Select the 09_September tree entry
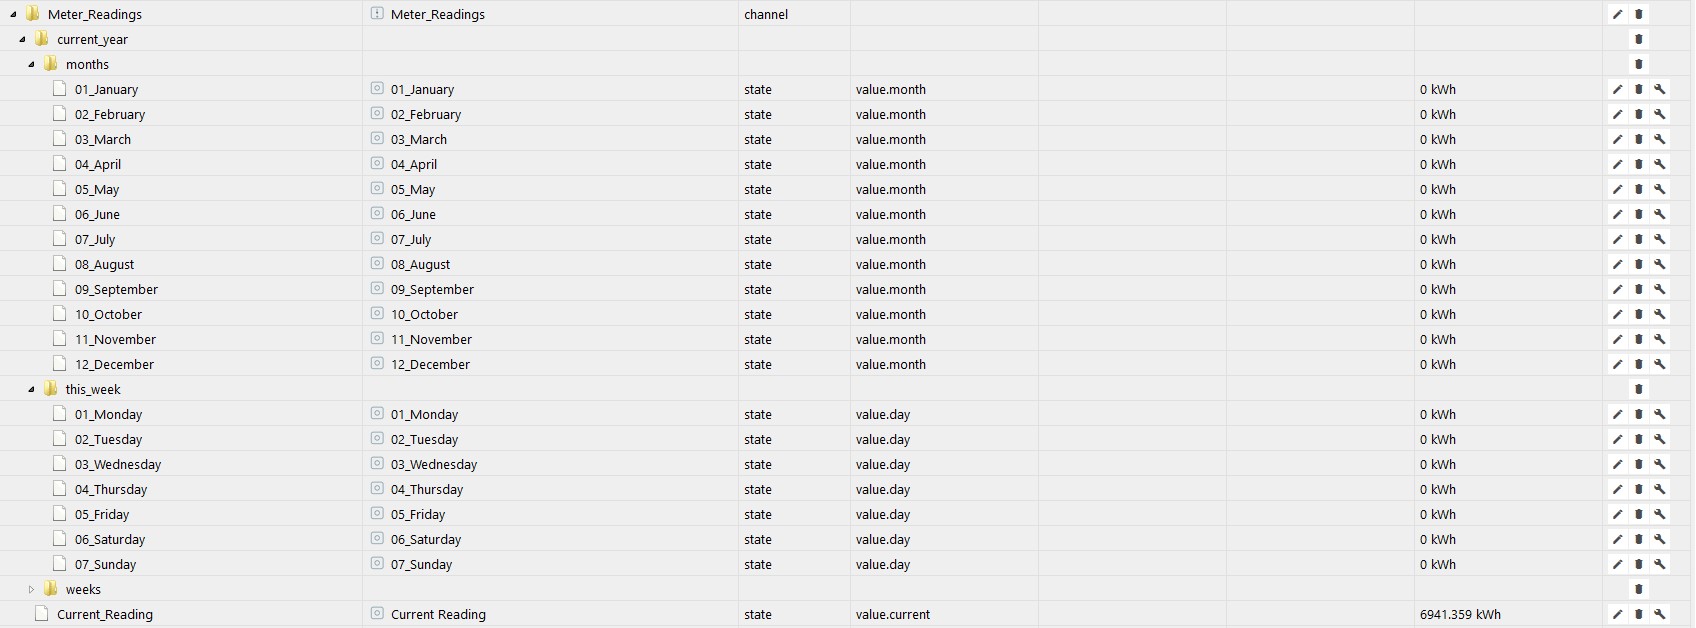This screenshot has width=1696, height=628. point(116,289)
